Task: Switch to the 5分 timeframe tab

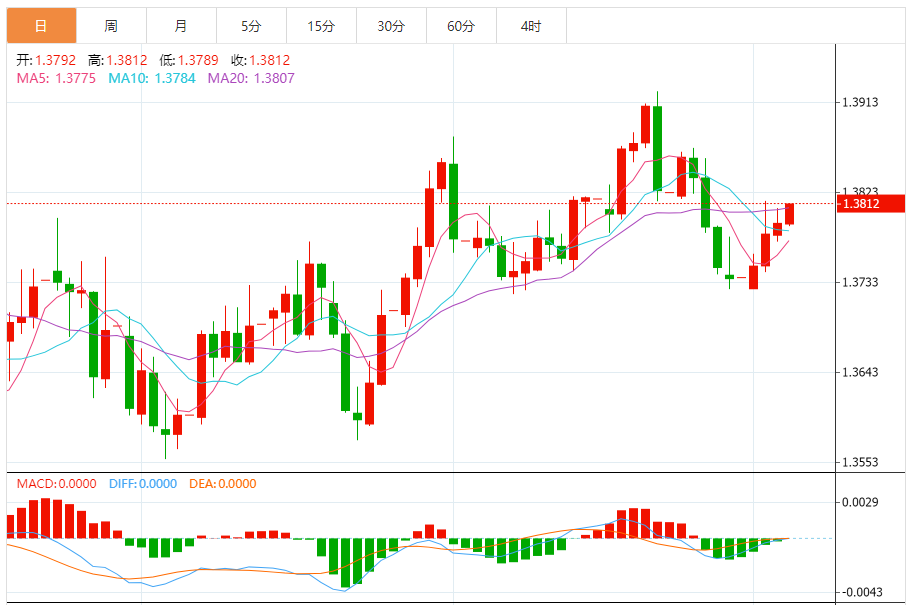Action: pyautogui.click(x=251, y=26)
